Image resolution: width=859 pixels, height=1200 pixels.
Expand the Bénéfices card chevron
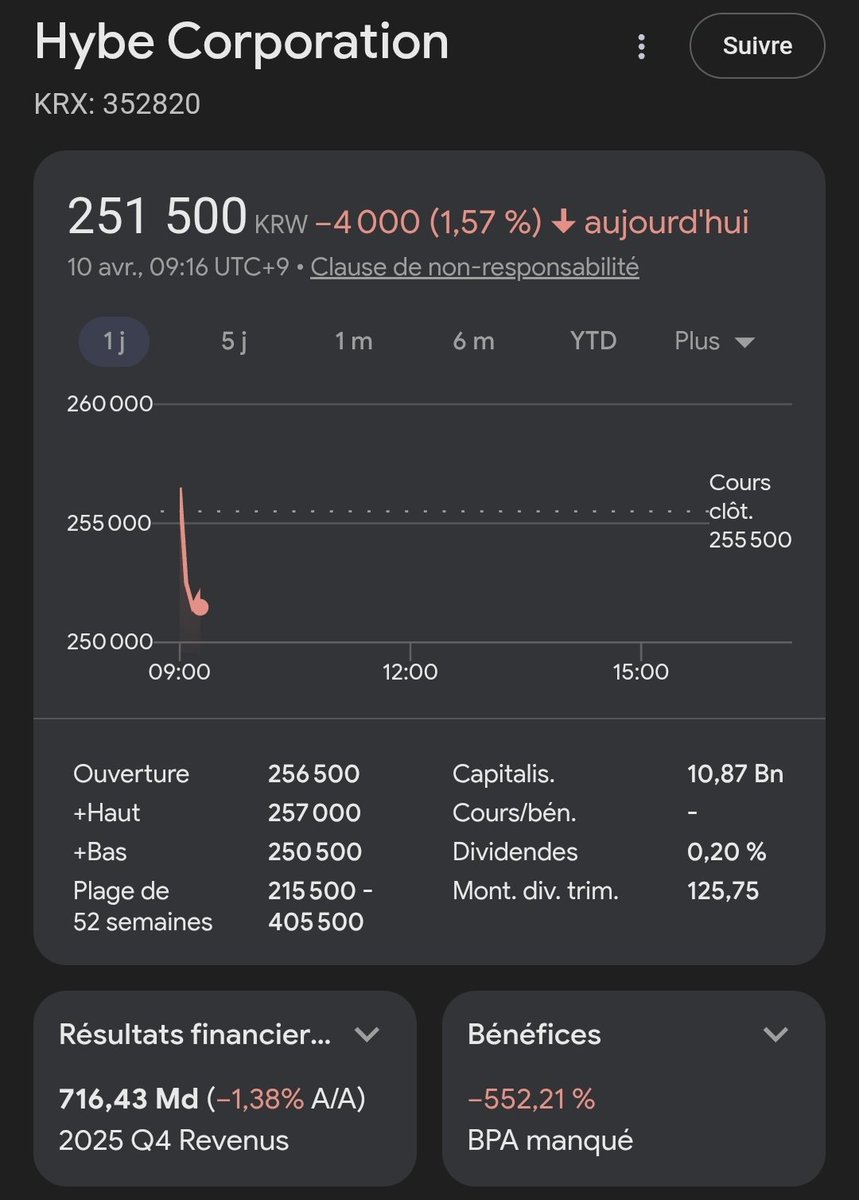pos(776,1034)
